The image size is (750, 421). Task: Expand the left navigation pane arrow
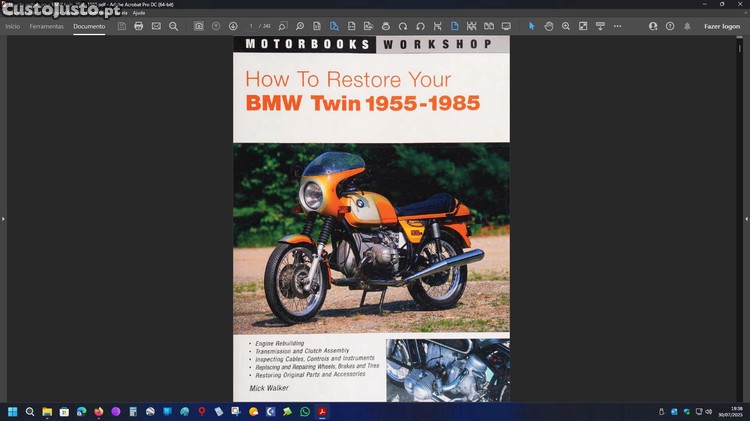point(3,218)
